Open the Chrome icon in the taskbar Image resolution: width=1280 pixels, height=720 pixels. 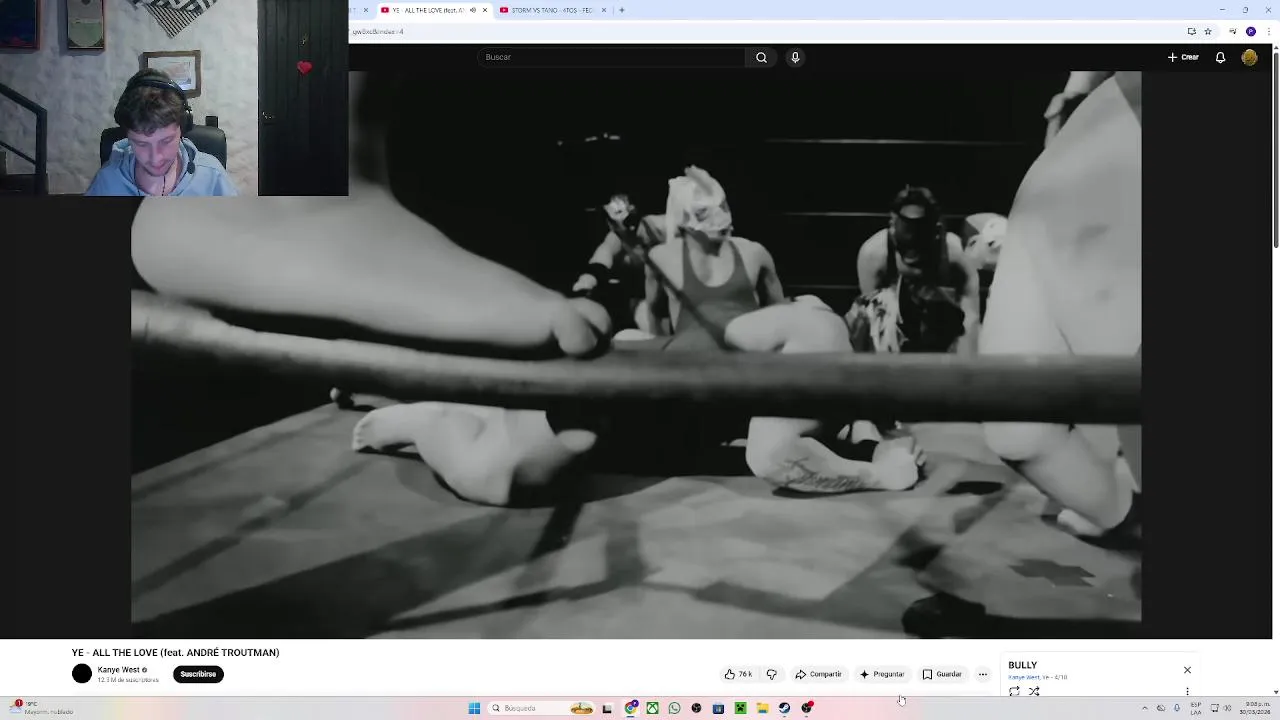pos(631,708)
